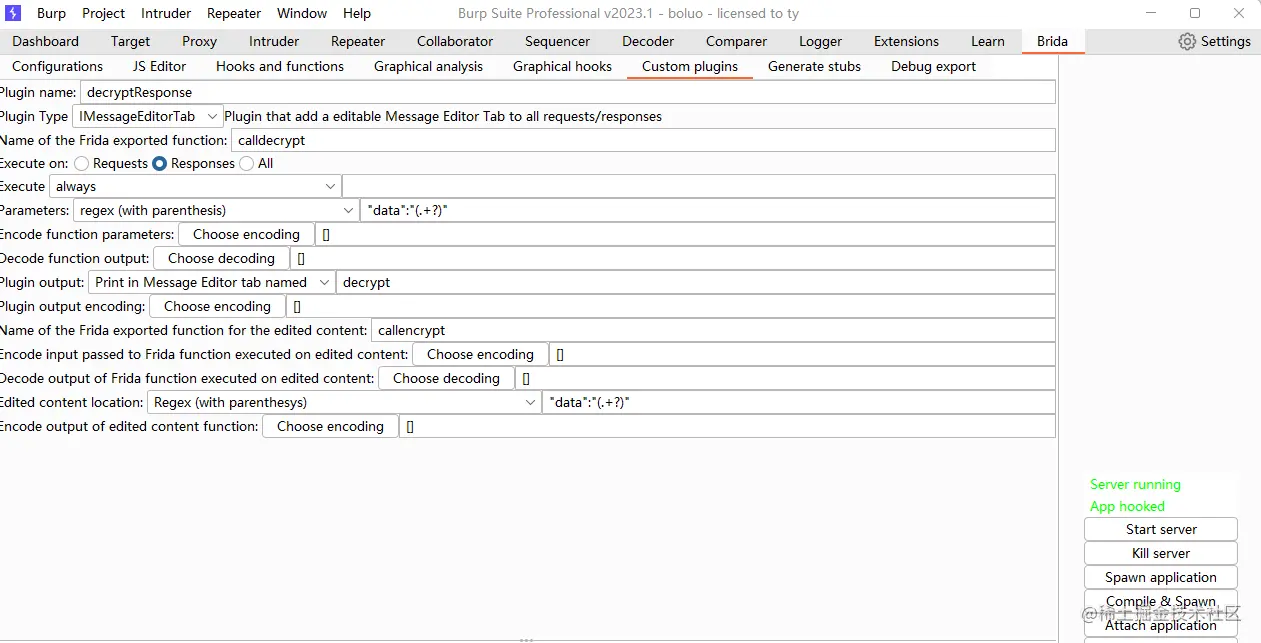Image resolution: width=1261 pixels, height=643 pixels.
Task: Choose decoding for output of Frida function on edited content
Action: click(x=446, y=378)
